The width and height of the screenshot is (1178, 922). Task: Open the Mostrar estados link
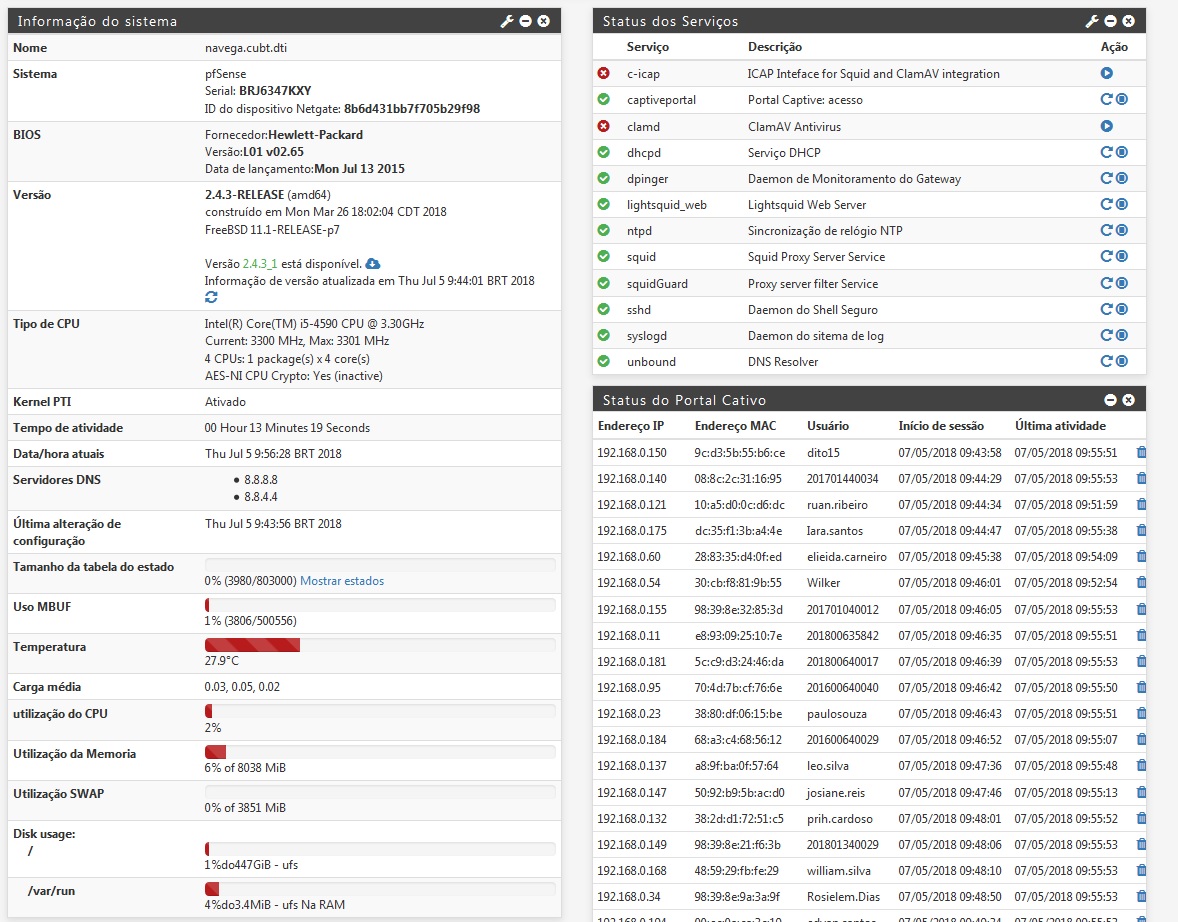click(x=342, y=581)
